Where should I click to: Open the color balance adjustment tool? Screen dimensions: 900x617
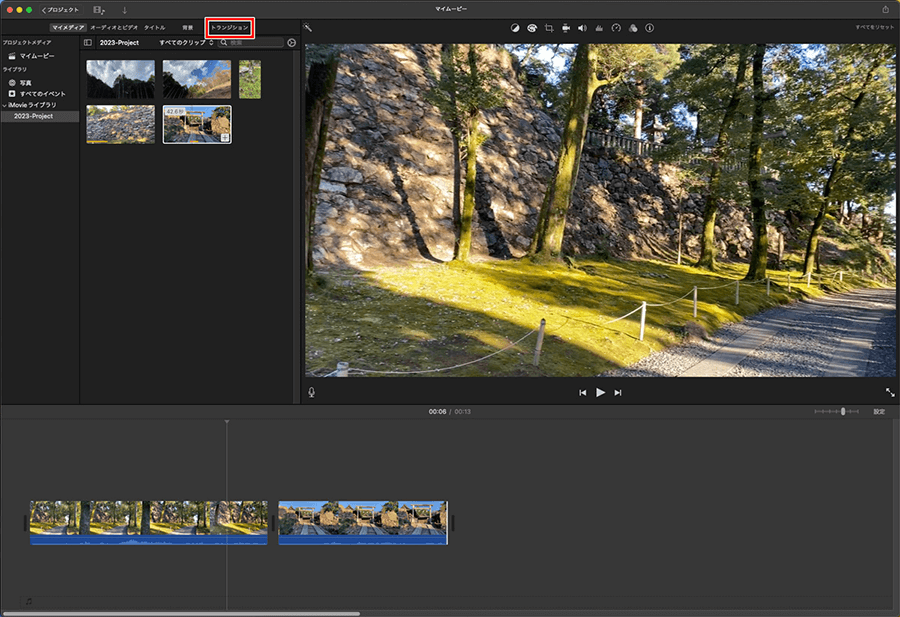515,28
